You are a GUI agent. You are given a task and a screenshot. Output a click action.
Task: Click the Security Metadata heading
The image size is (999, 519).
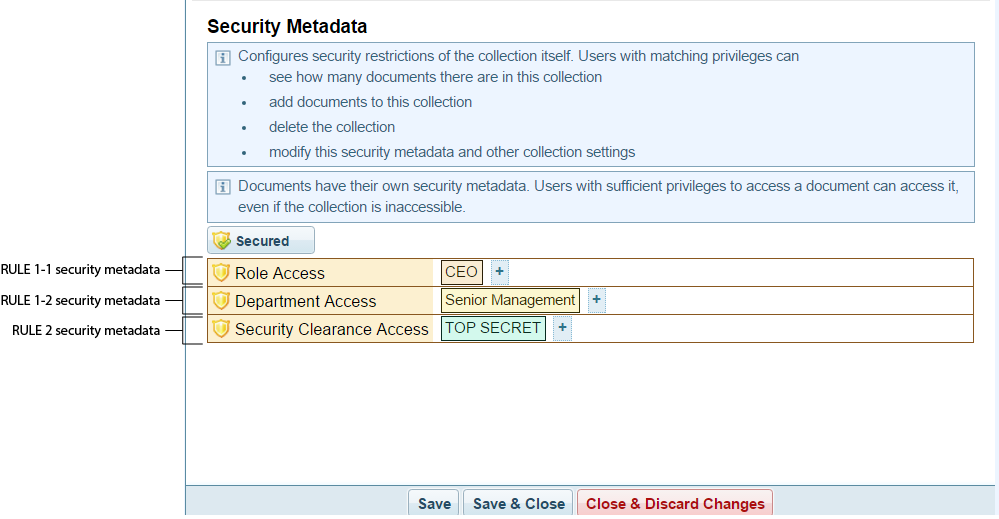pyautogui.click(x=287, y=26)
